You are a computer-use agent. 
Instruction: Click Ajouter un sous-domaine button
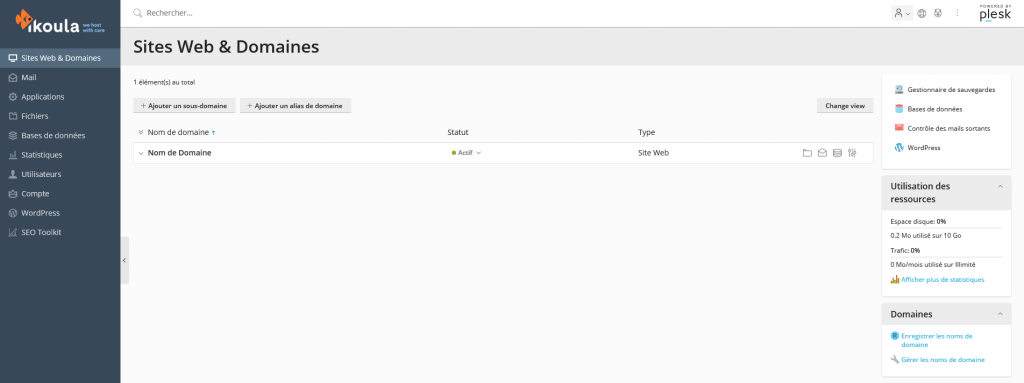[x=184, y=106]
